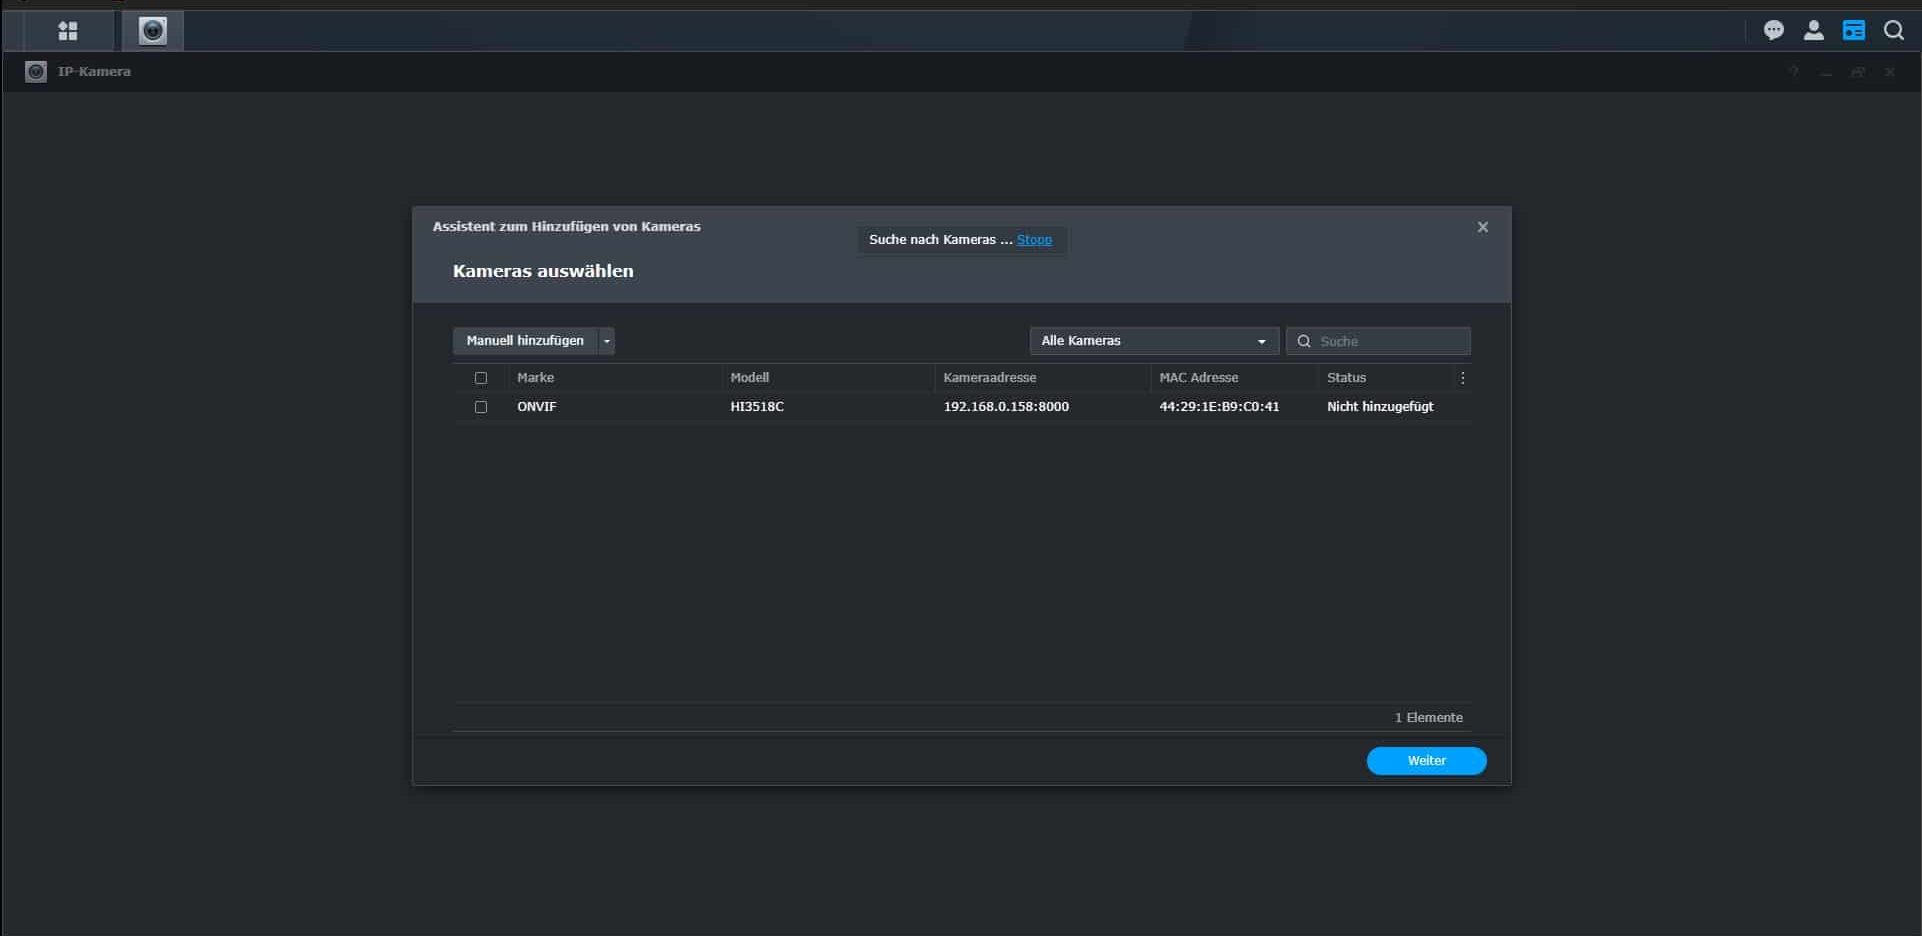This screenshot has width=1922, height=936.
Task: Open column options three-dot menu
Action: coord(1462,378)
